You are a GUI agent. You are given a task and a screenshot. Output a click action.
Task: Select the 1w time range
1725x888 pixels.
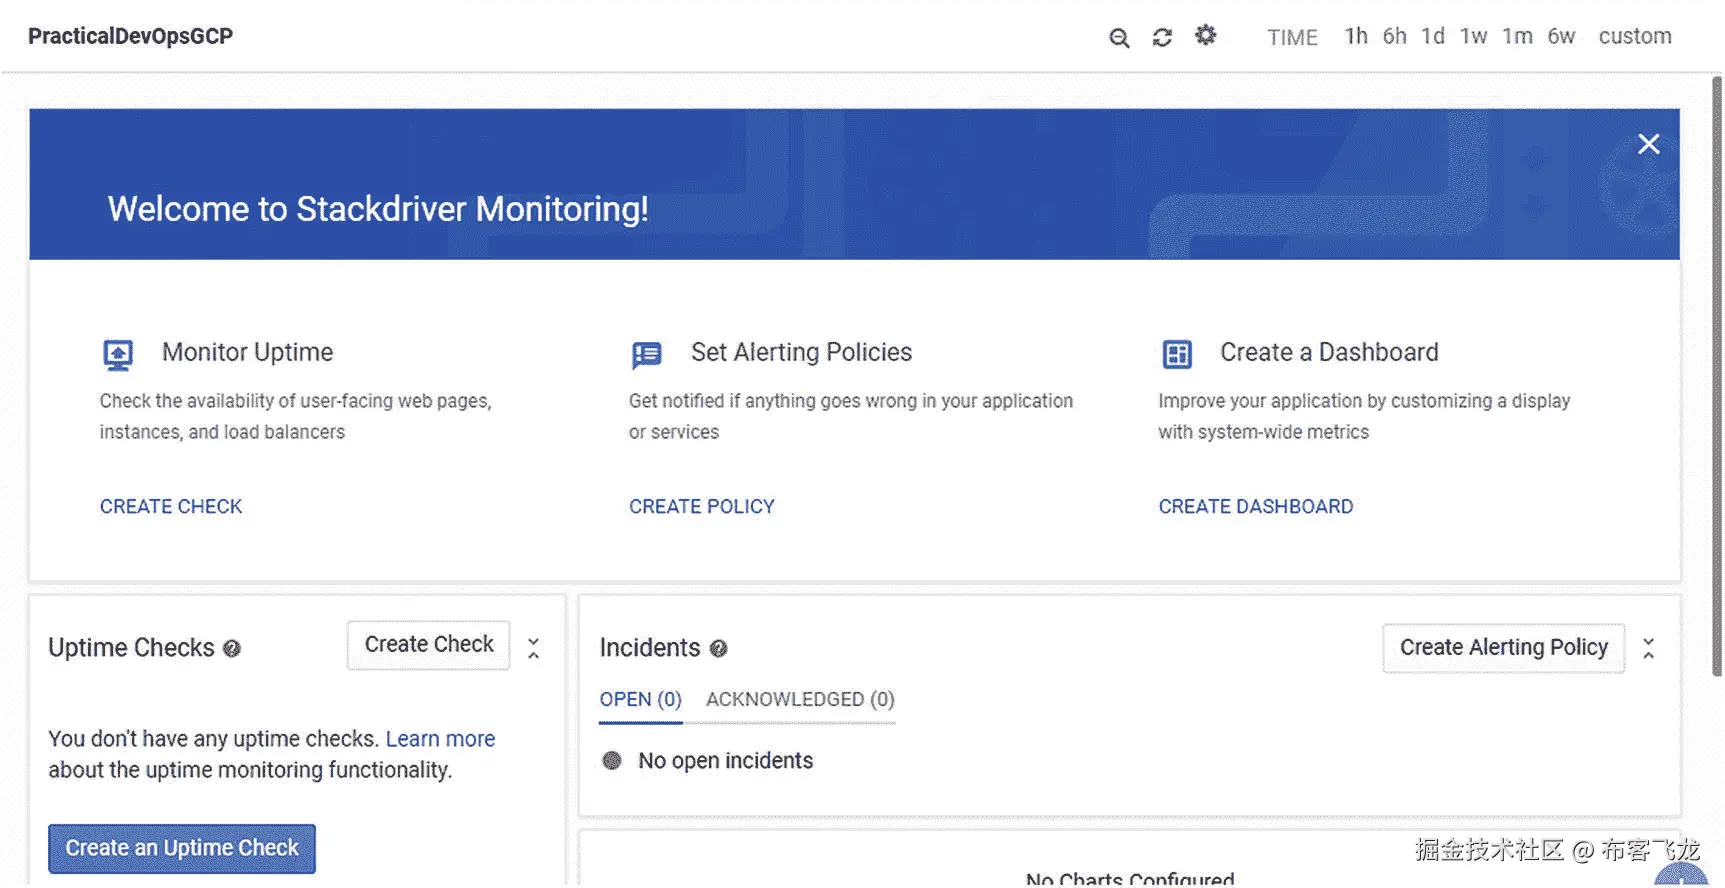tap(1473, 36)
